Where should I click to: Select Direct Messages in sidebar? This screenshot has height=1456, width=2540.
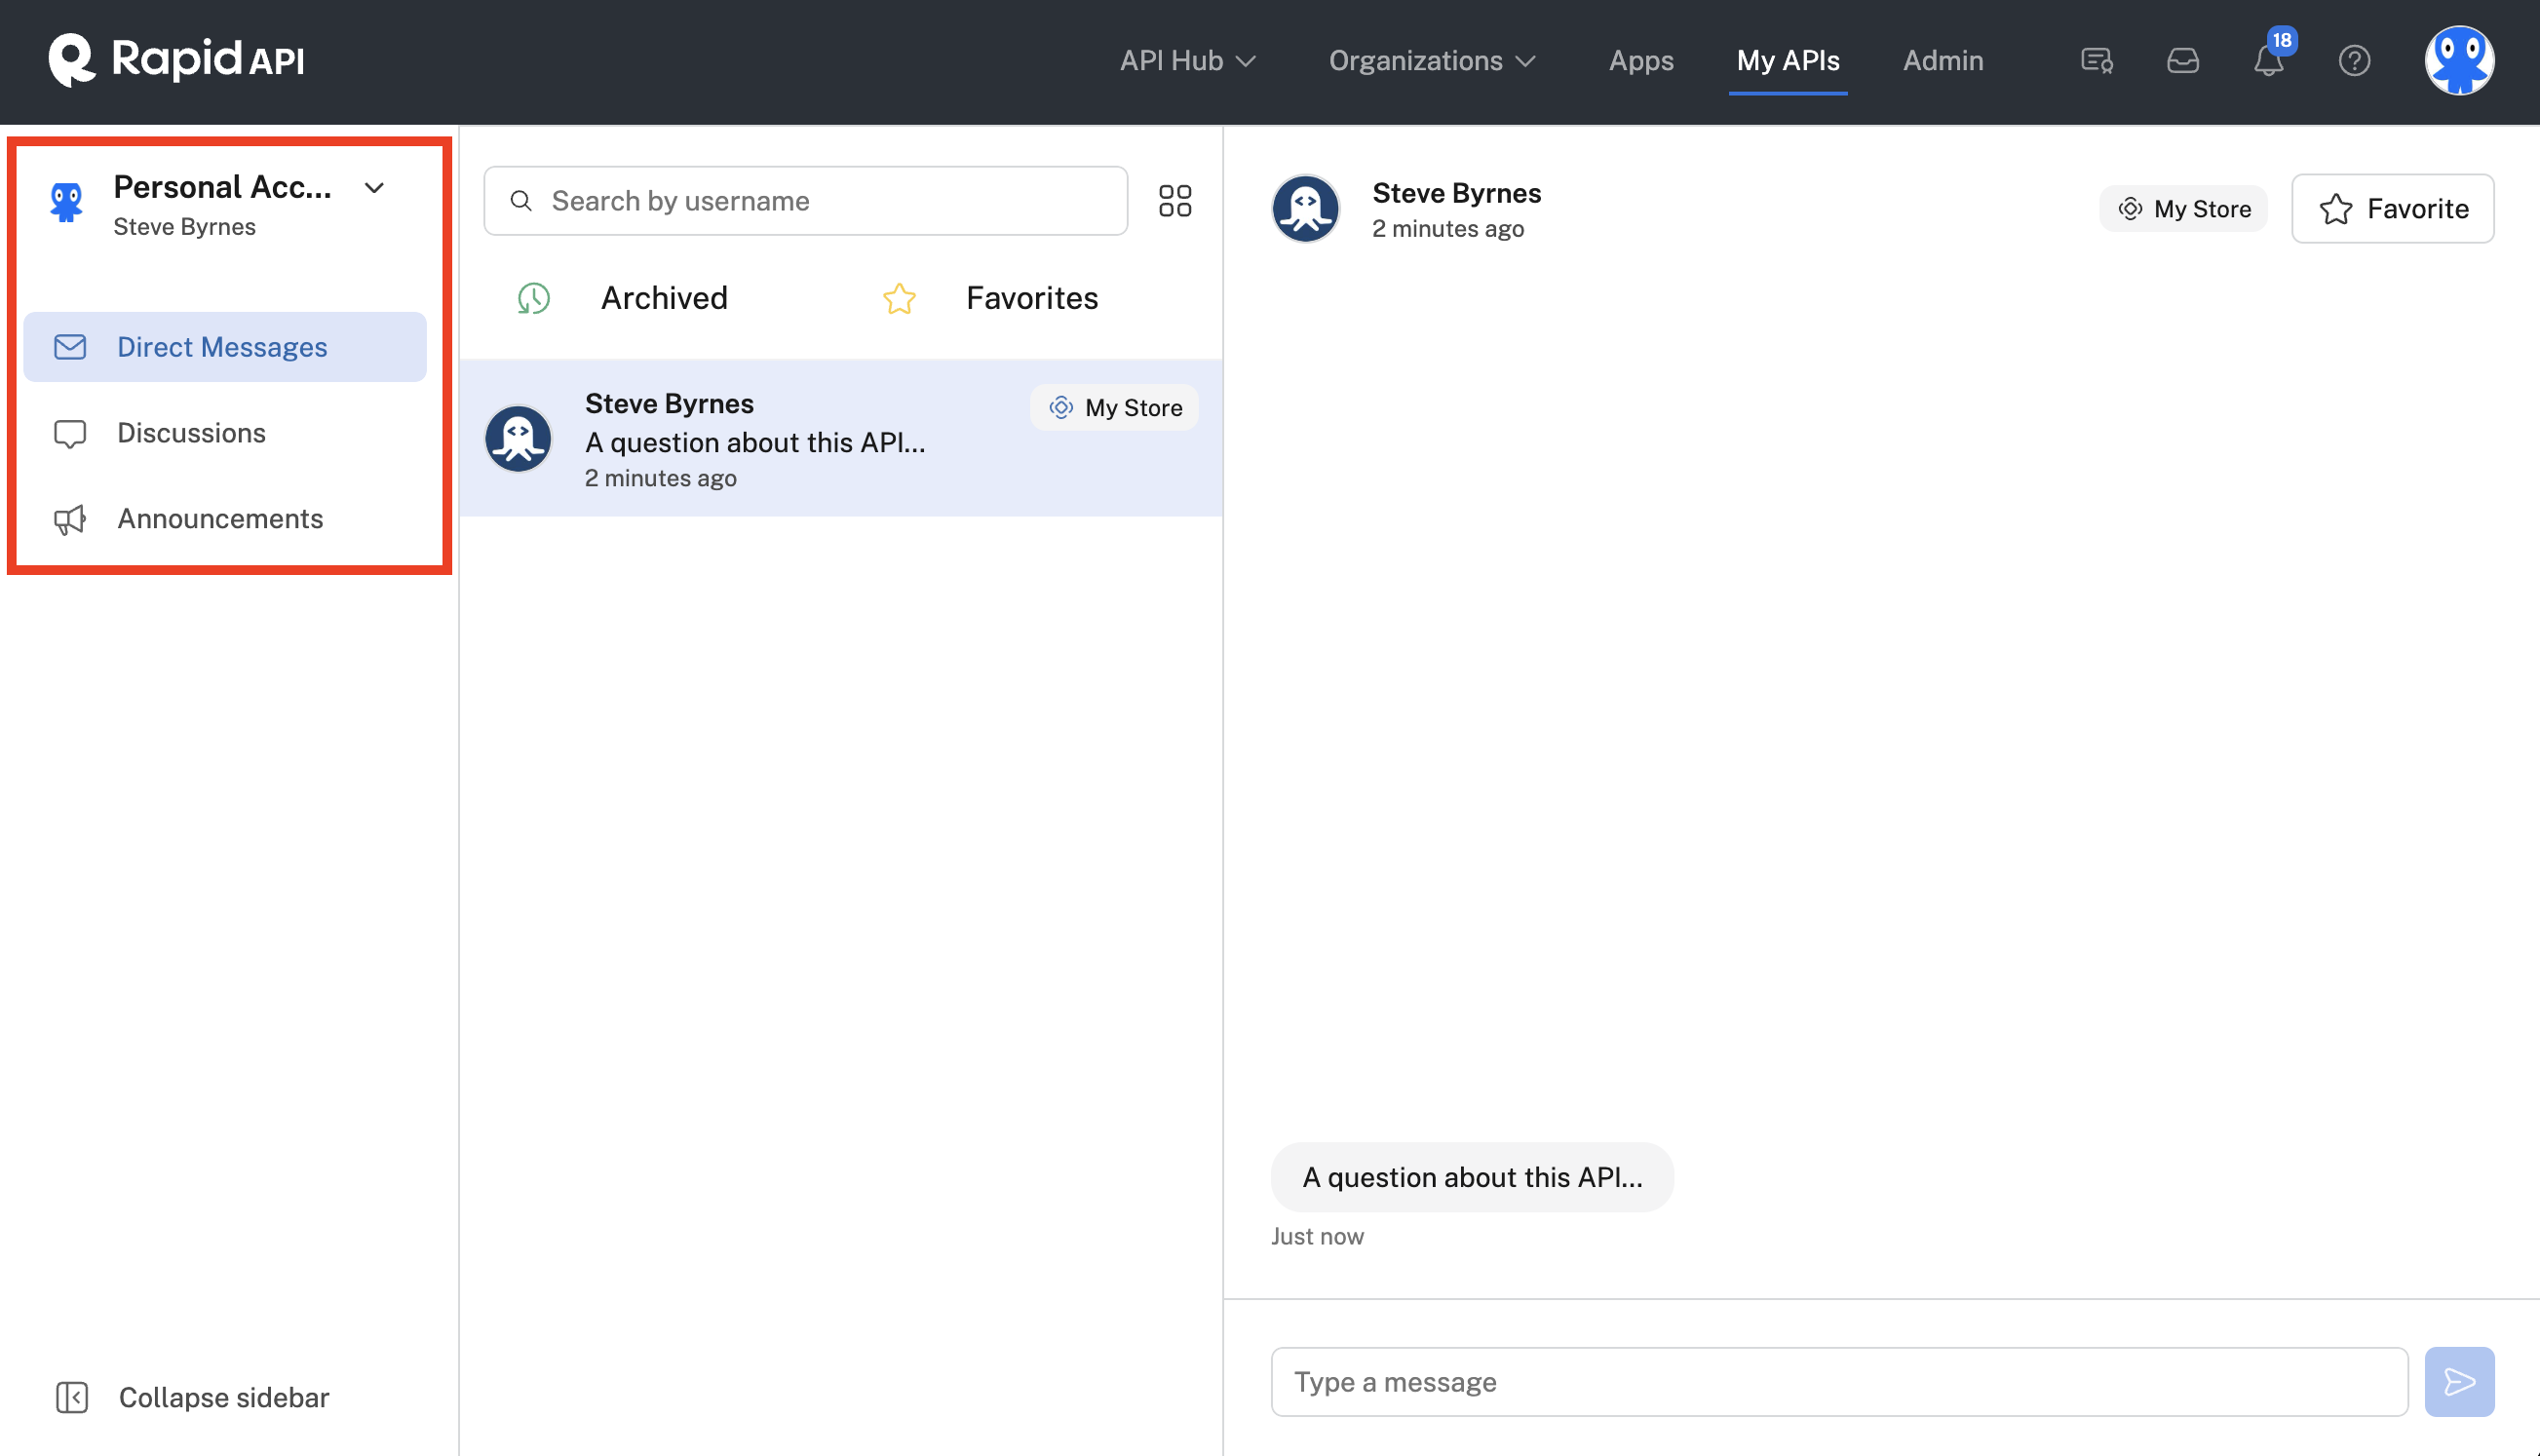click(225, 347)
